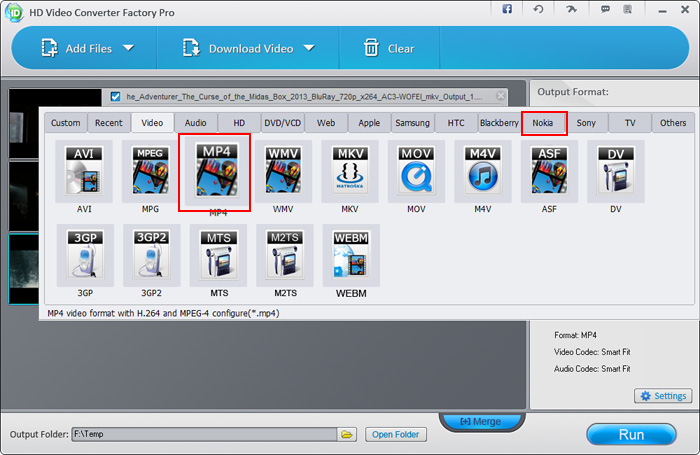Select the 3GP format icon
Viewport: 700px width, 455px height.
tap(85, 255)
